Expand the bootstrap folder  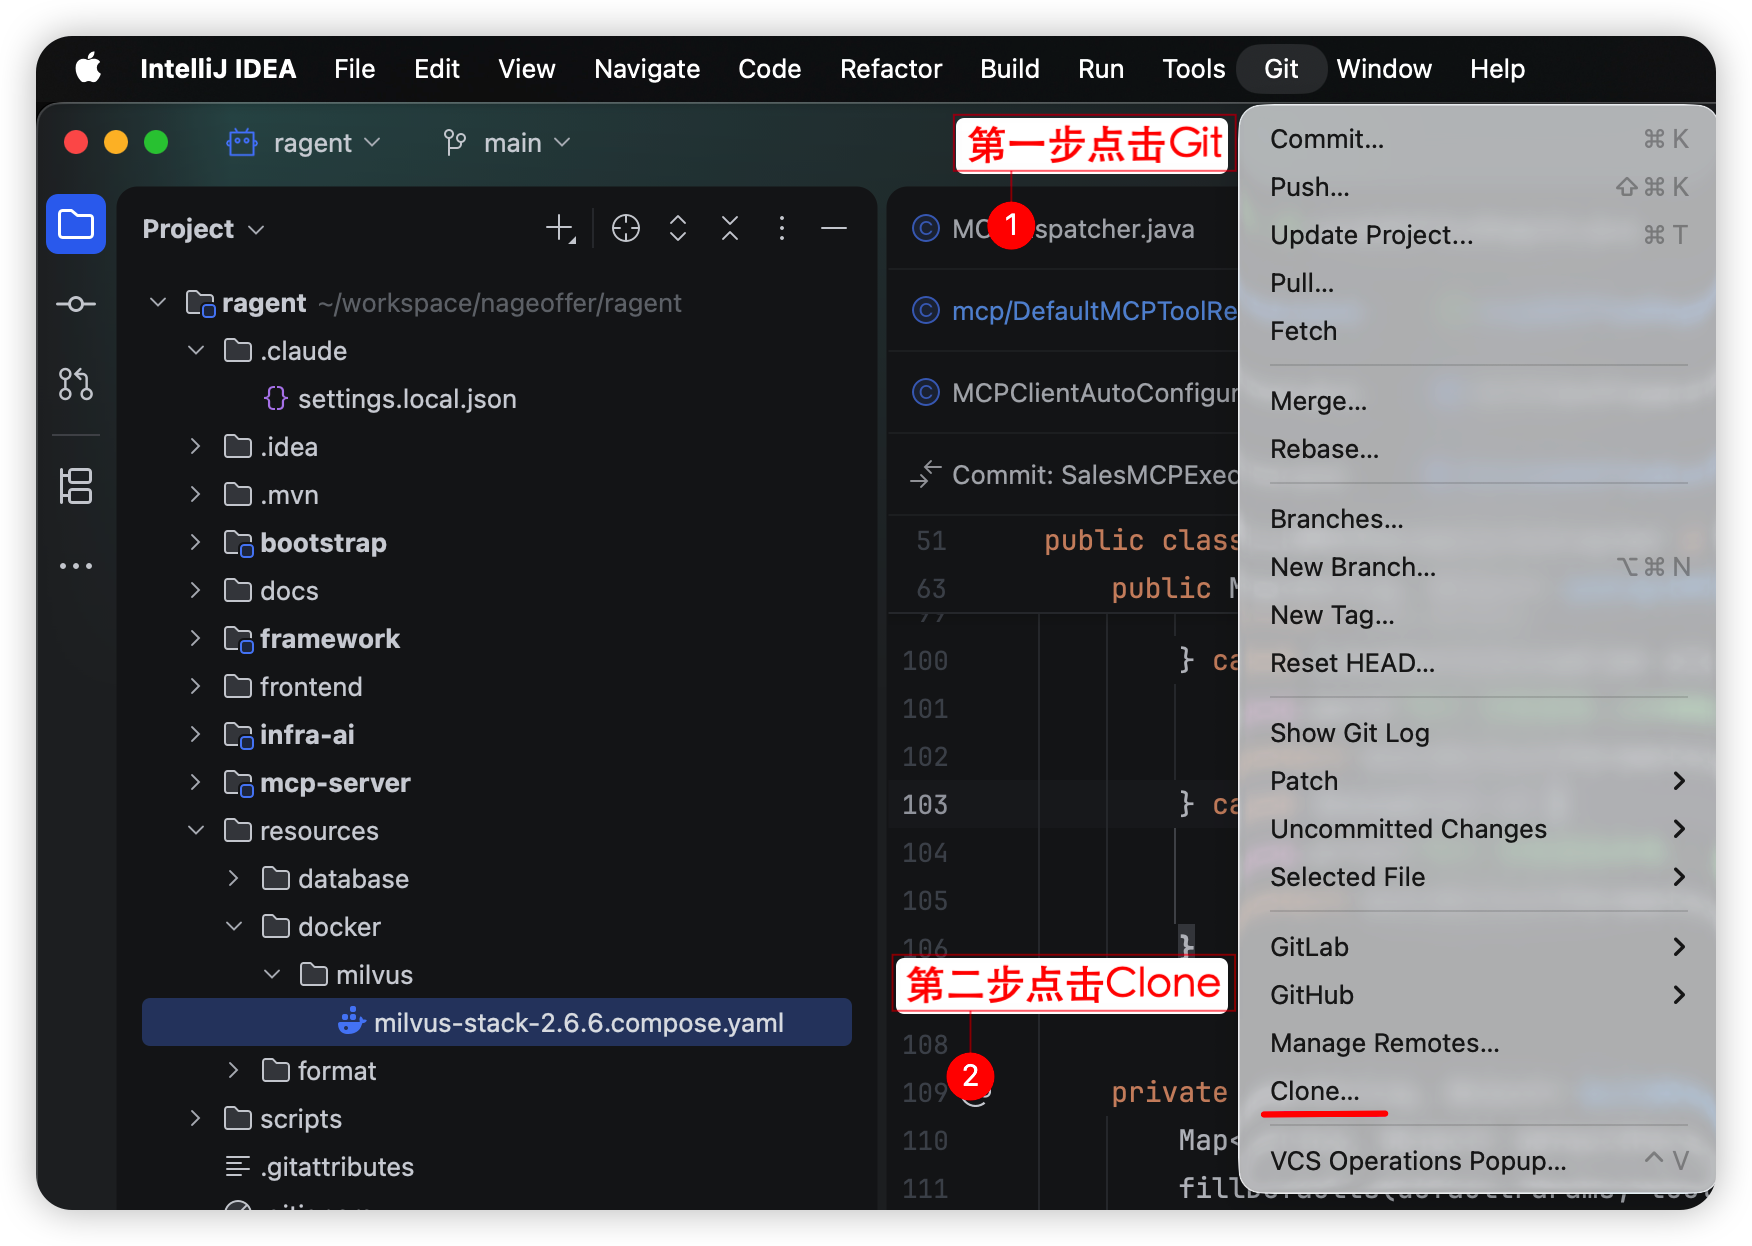point(196,543)
